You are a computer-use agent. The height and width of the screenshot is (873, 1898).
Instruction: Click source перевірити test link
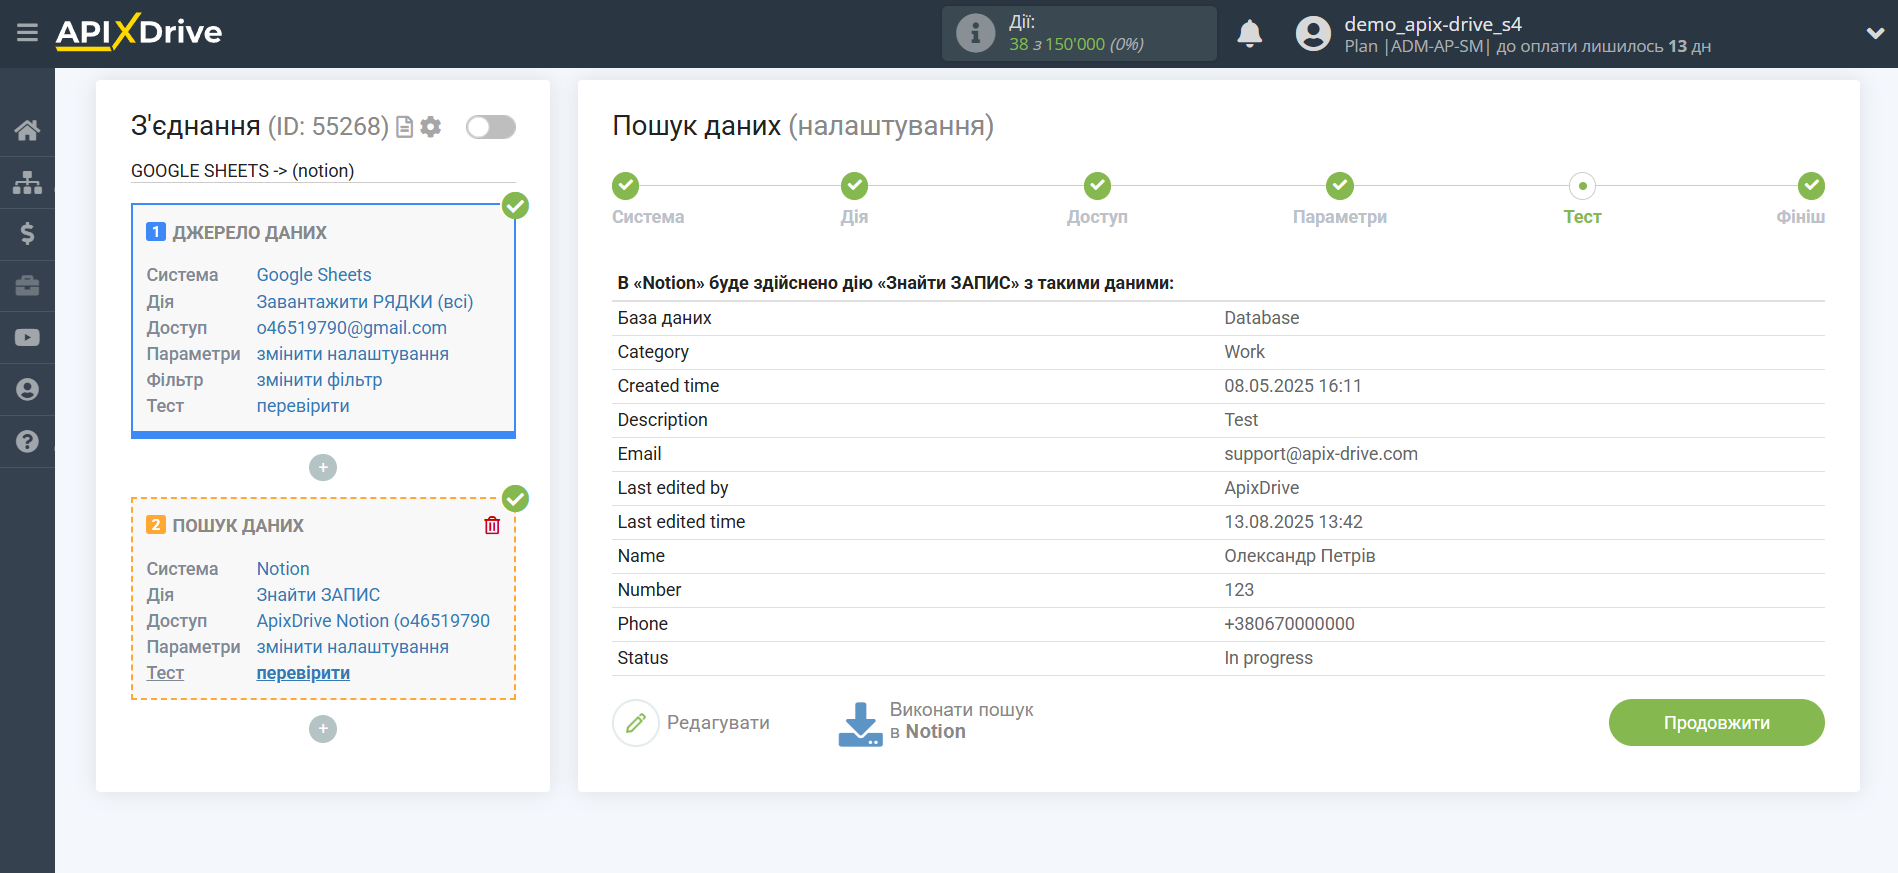[x=303, y=406]
